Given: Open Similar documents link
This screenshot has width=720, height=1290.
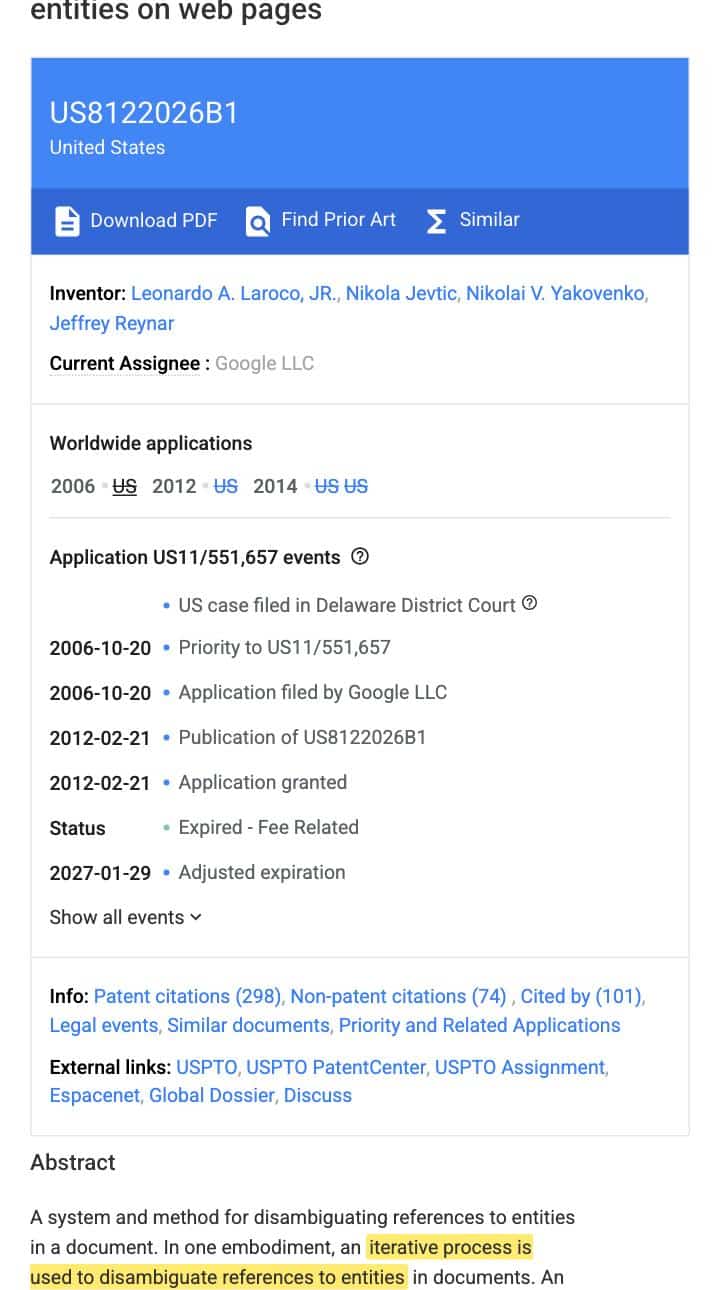Looking at the screenshot, I should click(248, 1025).
